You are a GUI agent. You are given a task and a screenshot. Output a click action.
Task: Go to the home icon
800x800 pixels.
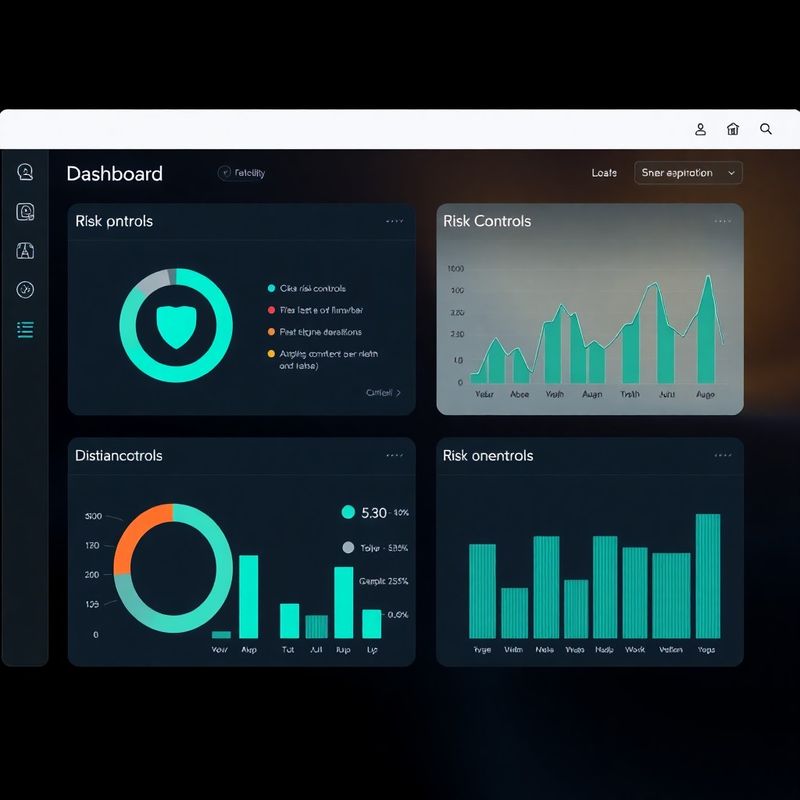pyautogui.click(x=733, y=129)
